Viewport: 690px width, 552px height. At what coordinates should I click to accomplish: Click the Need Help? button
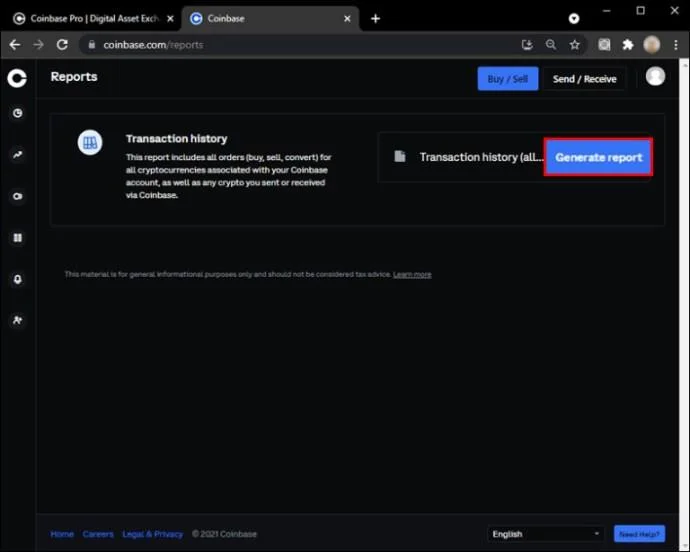coord(639,534)
